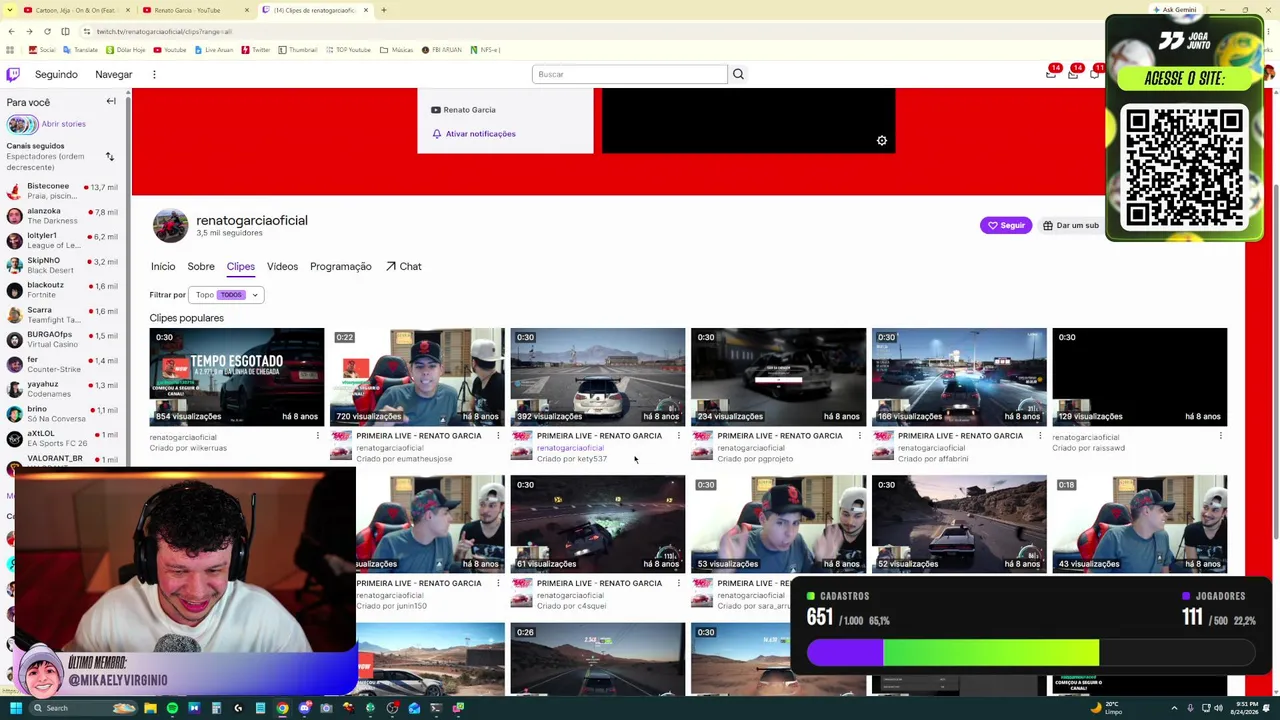Click Abrir stories link

(63, 124)
